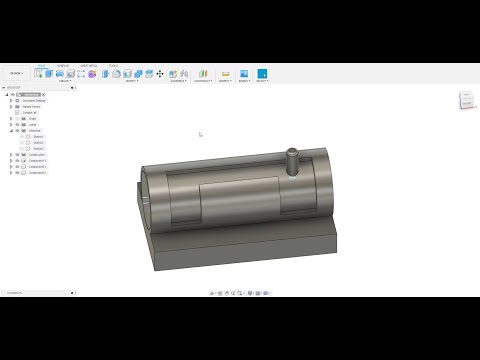
Task: Click the New Component icon in Assemble
Action: coord(173,74)
